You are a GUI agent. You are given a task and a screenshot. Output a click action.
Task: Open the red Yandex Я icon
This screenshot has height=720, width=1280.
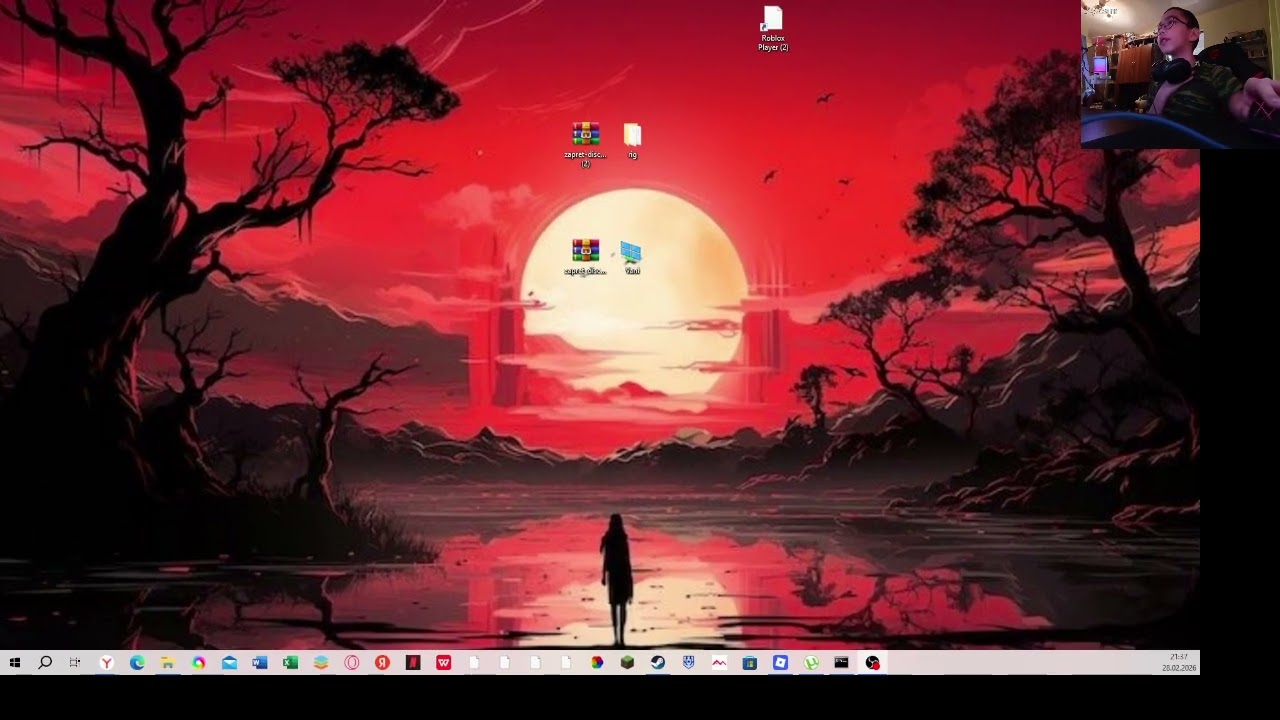coord(382,663)
